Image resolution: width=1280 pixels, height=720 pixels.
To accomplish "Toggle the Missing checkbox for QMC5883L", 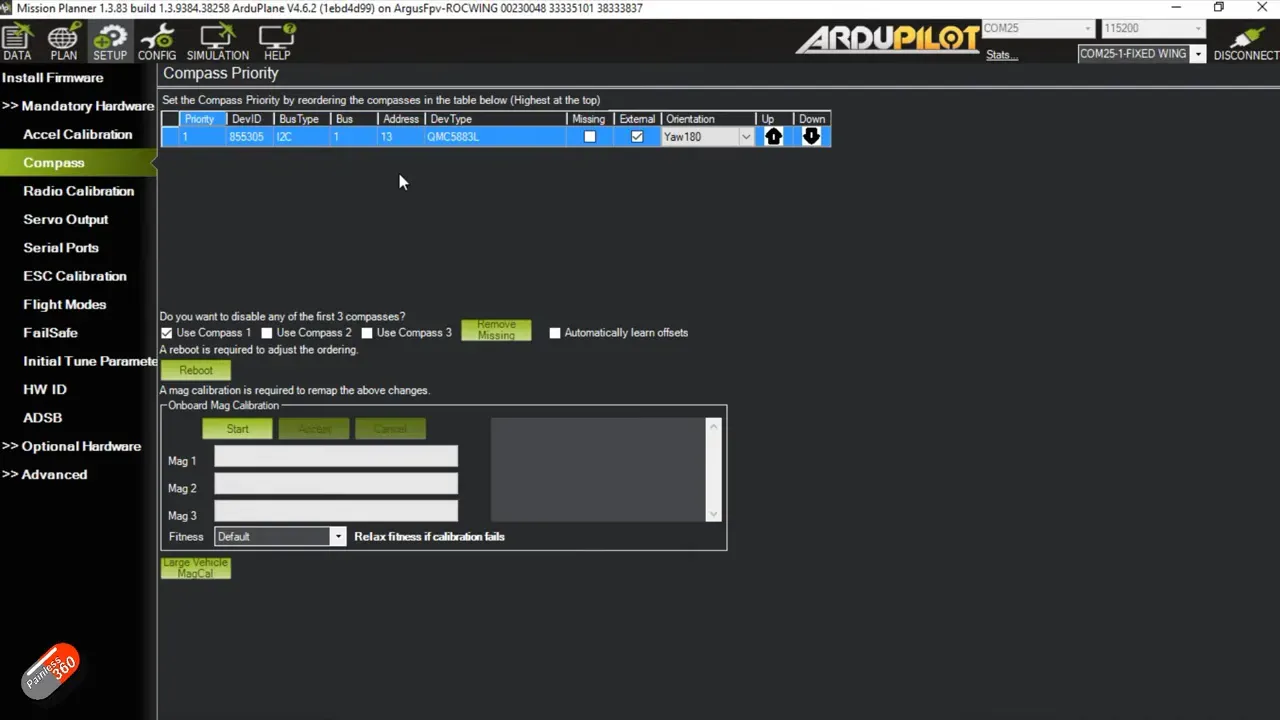I will tap(590, 137).
